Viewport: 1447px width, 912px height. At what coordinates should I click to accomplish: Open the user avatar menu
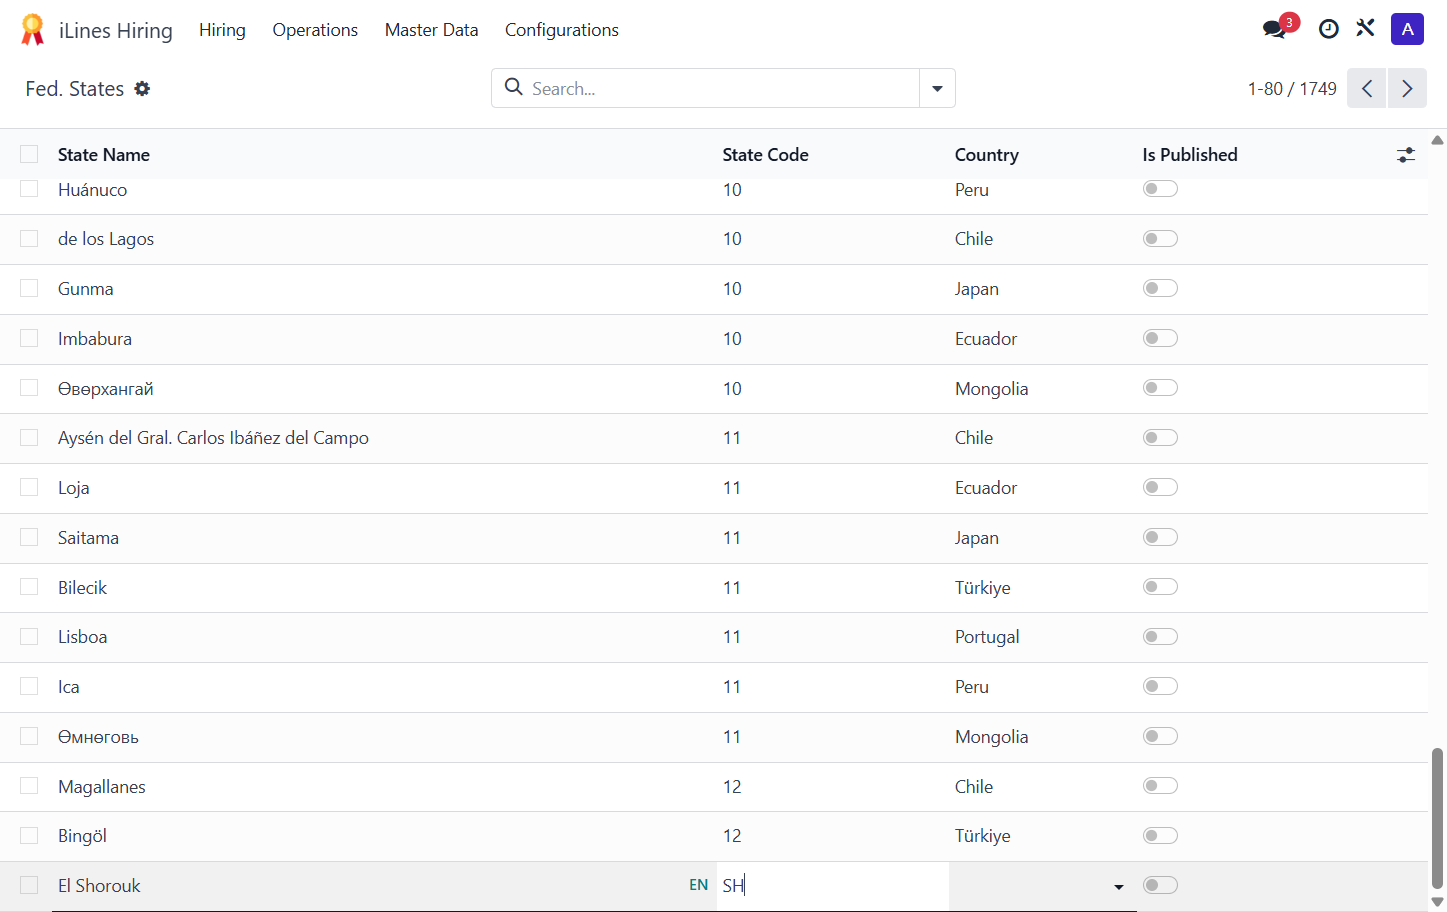pyautogui.click(x=1407, y=29)
